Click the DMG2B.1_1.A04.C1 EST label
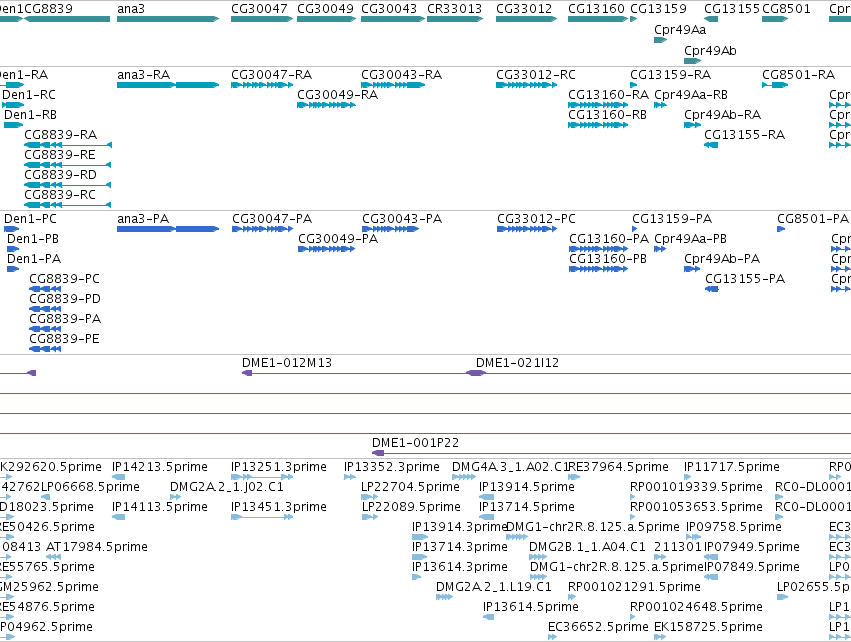851x642 pixels. tap(588, 546)
